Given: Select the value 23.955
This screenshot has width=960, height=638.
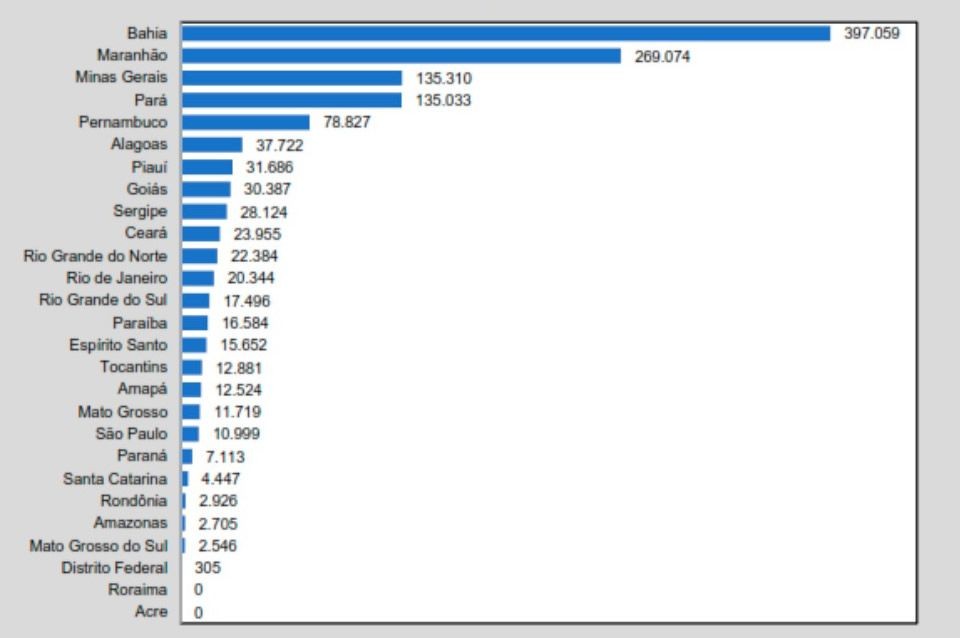Looking at the screenshot, I should pyautogui.click(x=257, y=235).
